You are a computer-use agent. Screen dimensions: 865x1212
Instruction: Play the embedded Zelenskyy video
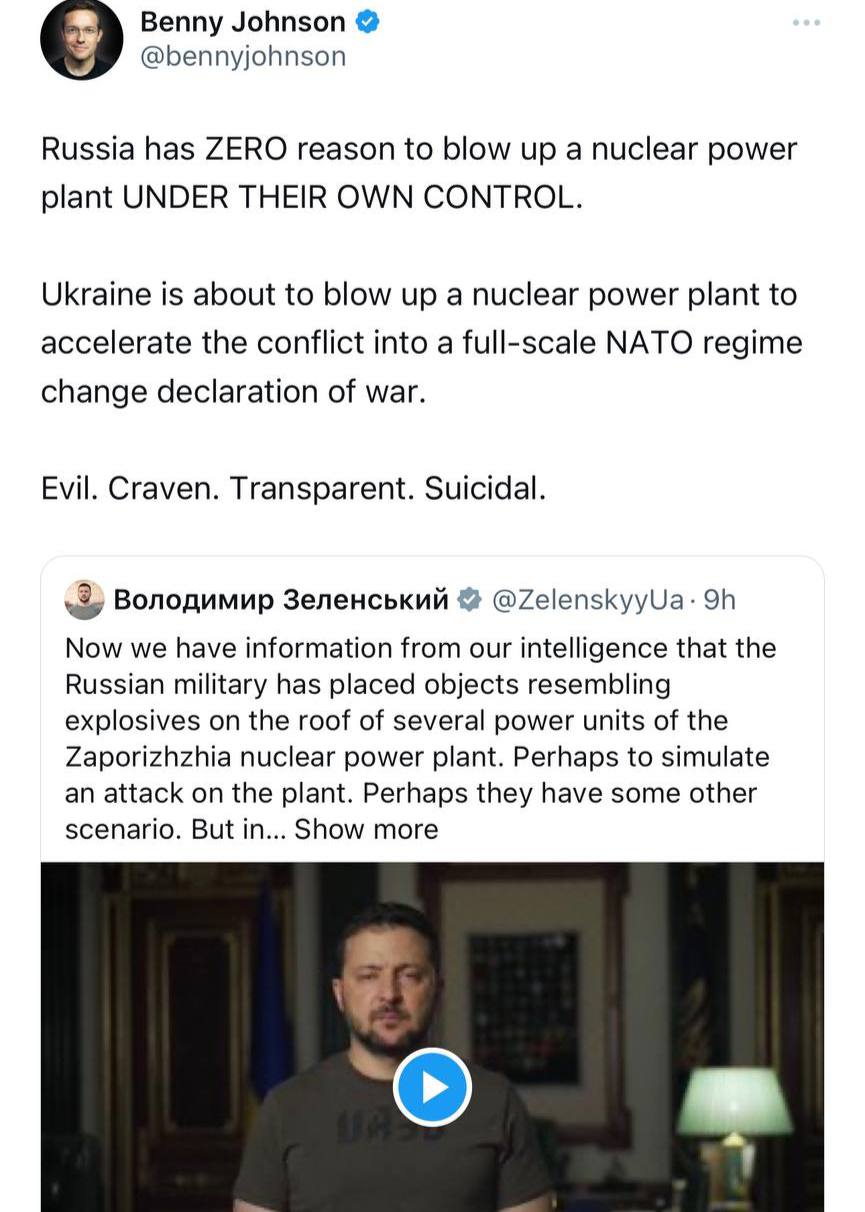431,1087
